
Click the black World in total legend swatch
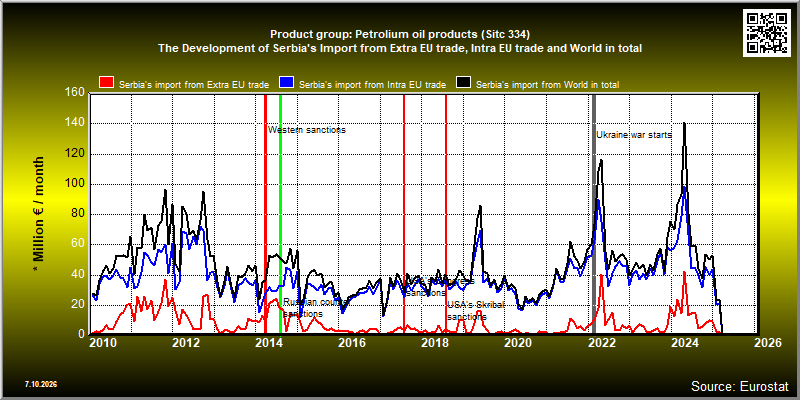tap(463, 83)
